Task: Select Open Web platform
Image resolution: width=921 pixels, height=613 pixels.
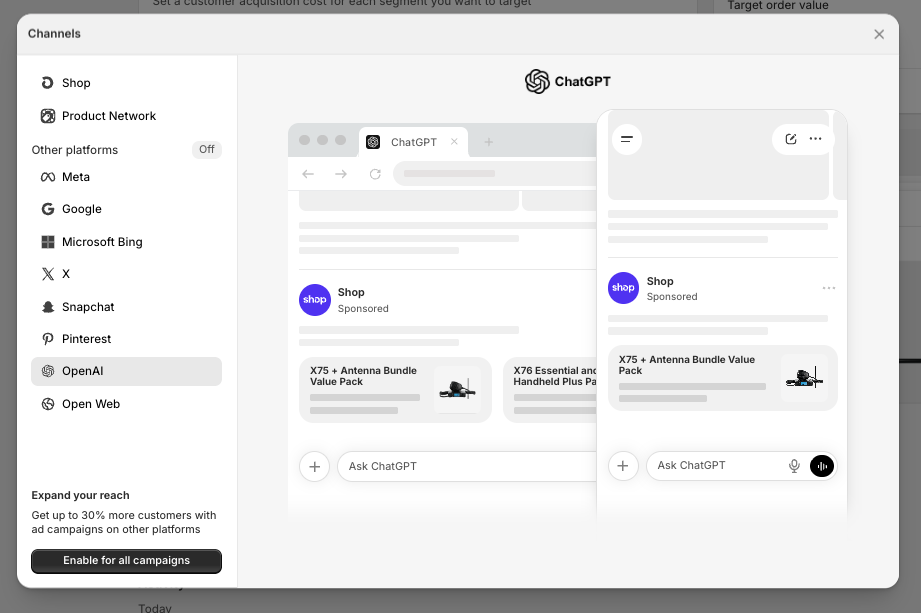Action: (126, 404)
